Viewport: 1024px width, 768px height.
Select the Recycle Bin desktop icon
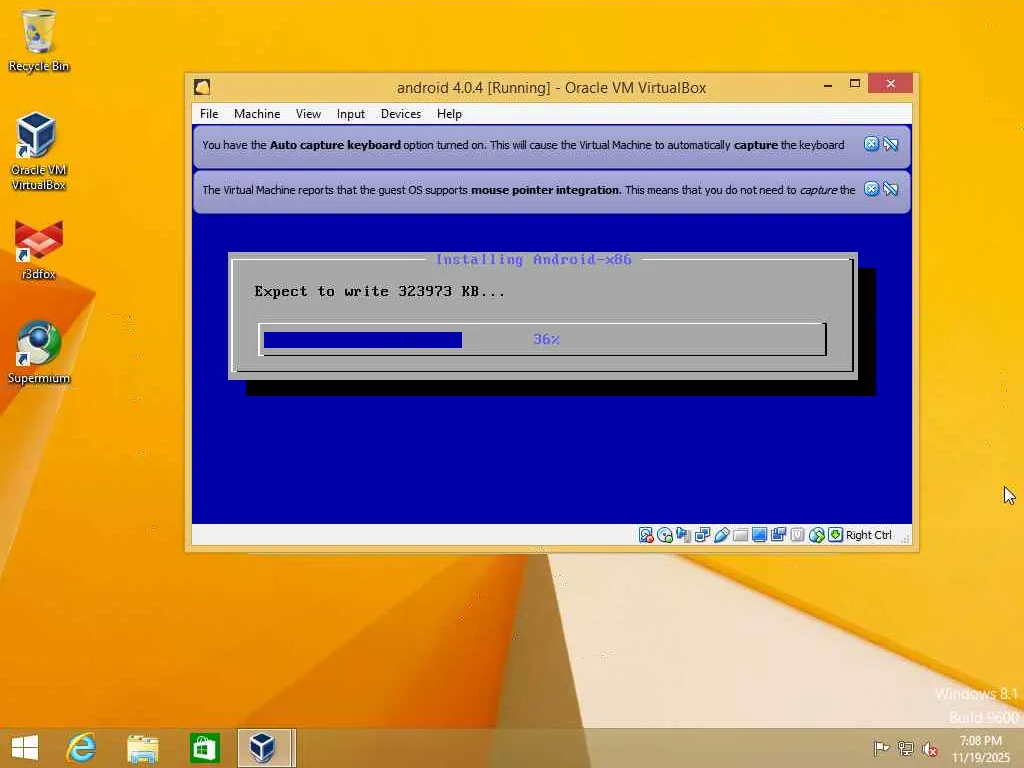[x=39, y=41]
